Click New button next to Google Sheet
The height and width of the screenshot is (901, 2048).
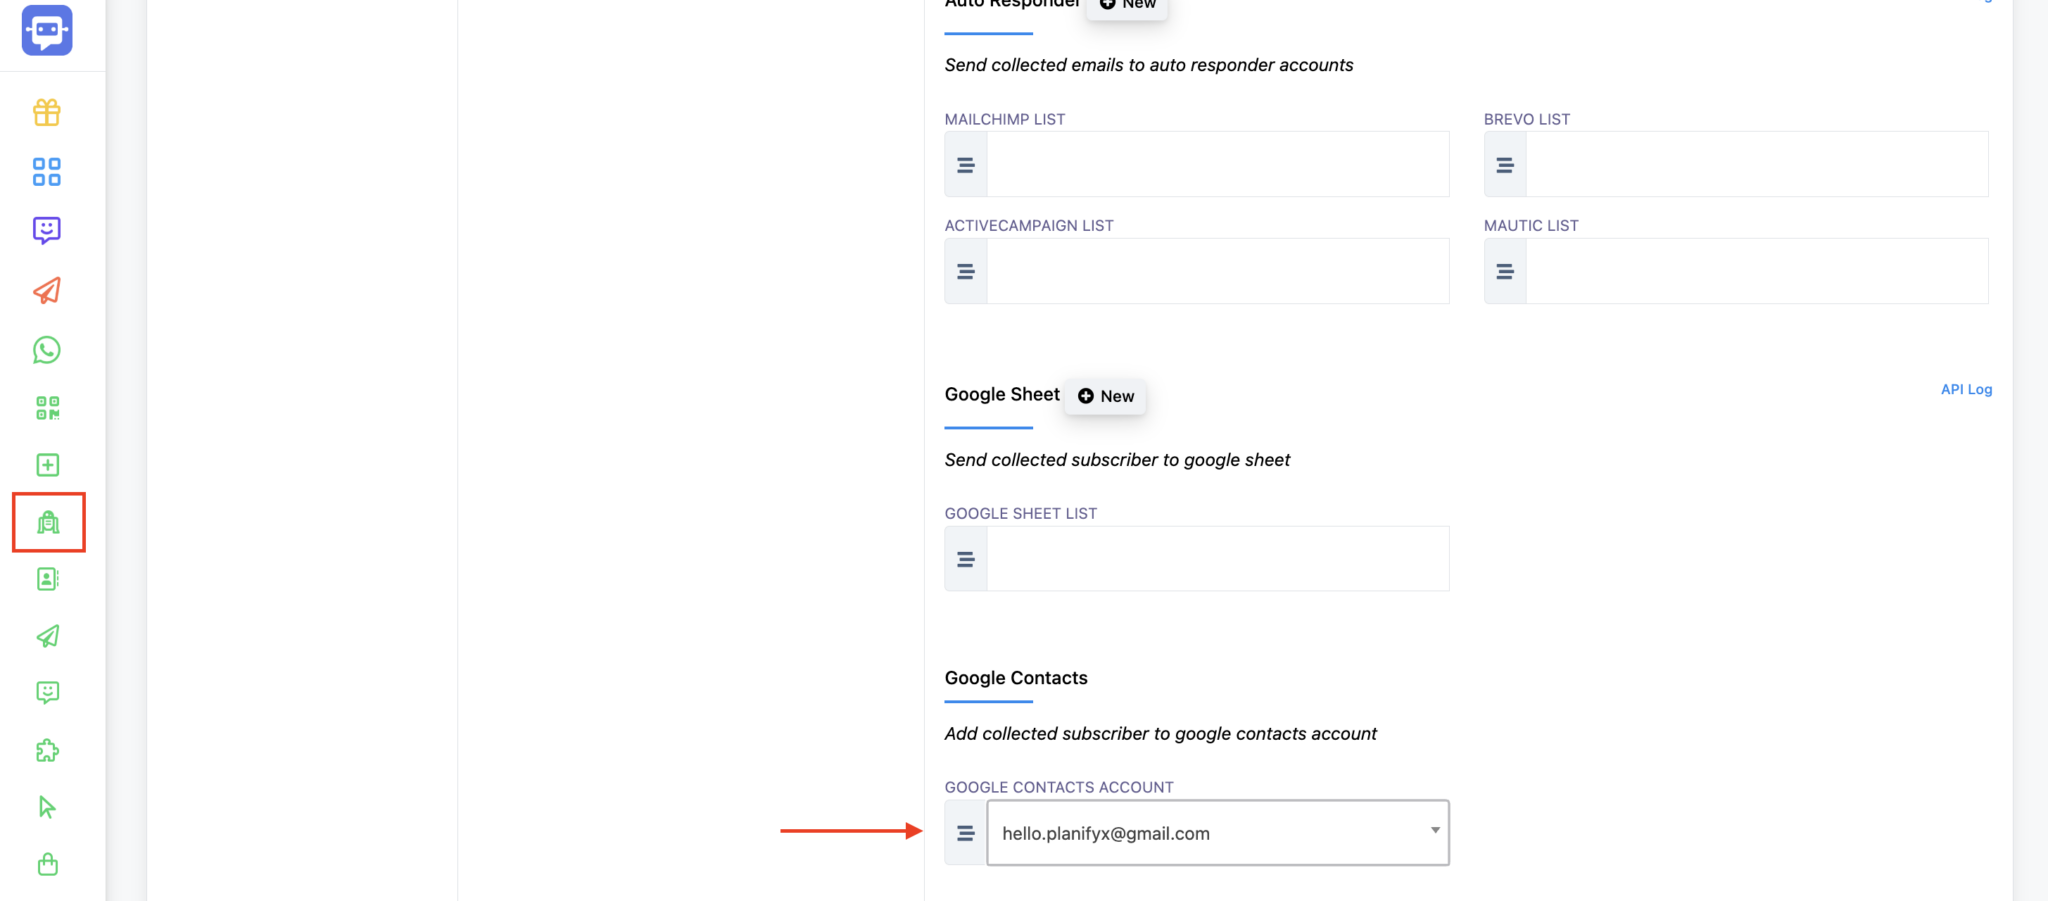coord(1106,396)
